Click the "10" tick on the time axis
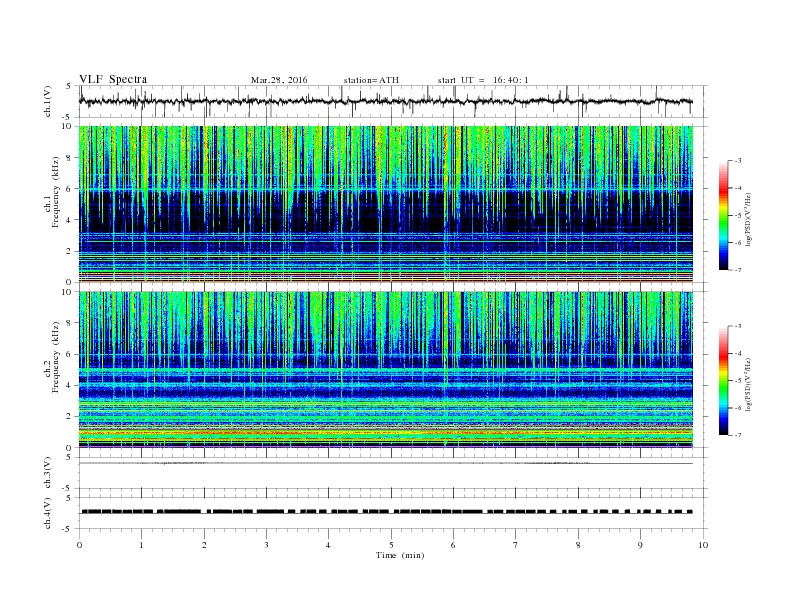This screenshot has width=792, height=612. [703, 545]
